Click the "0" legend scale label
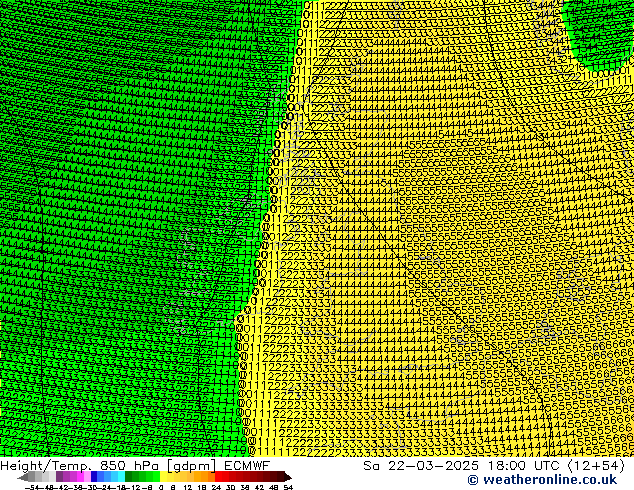This screenshot has height=490, width=634. [x=161, y=488]
